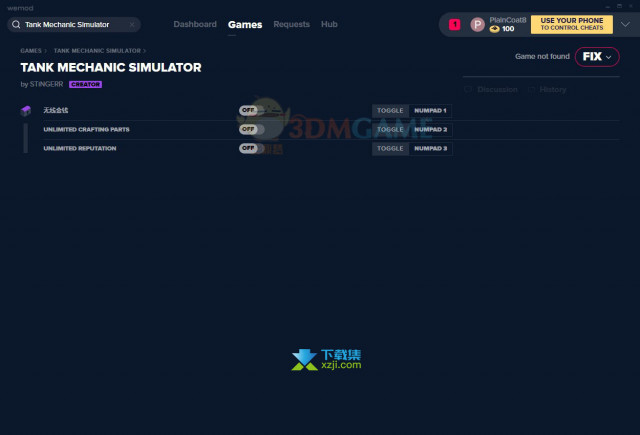Click the purple cube cheat category icon

coord(26,111)
